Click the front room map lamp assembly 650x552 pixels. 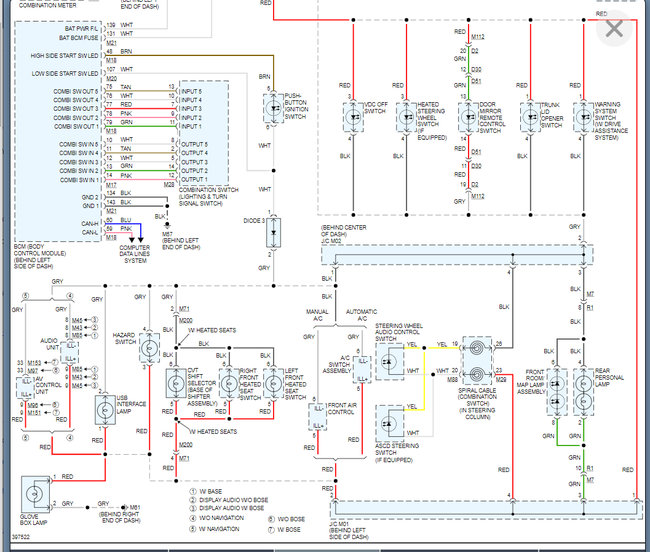557,392
